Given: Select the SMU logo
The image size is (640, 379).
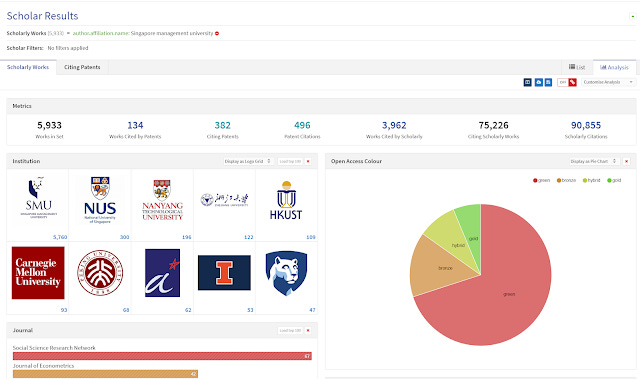Looking at the screenshot, I should coord(38,198).
